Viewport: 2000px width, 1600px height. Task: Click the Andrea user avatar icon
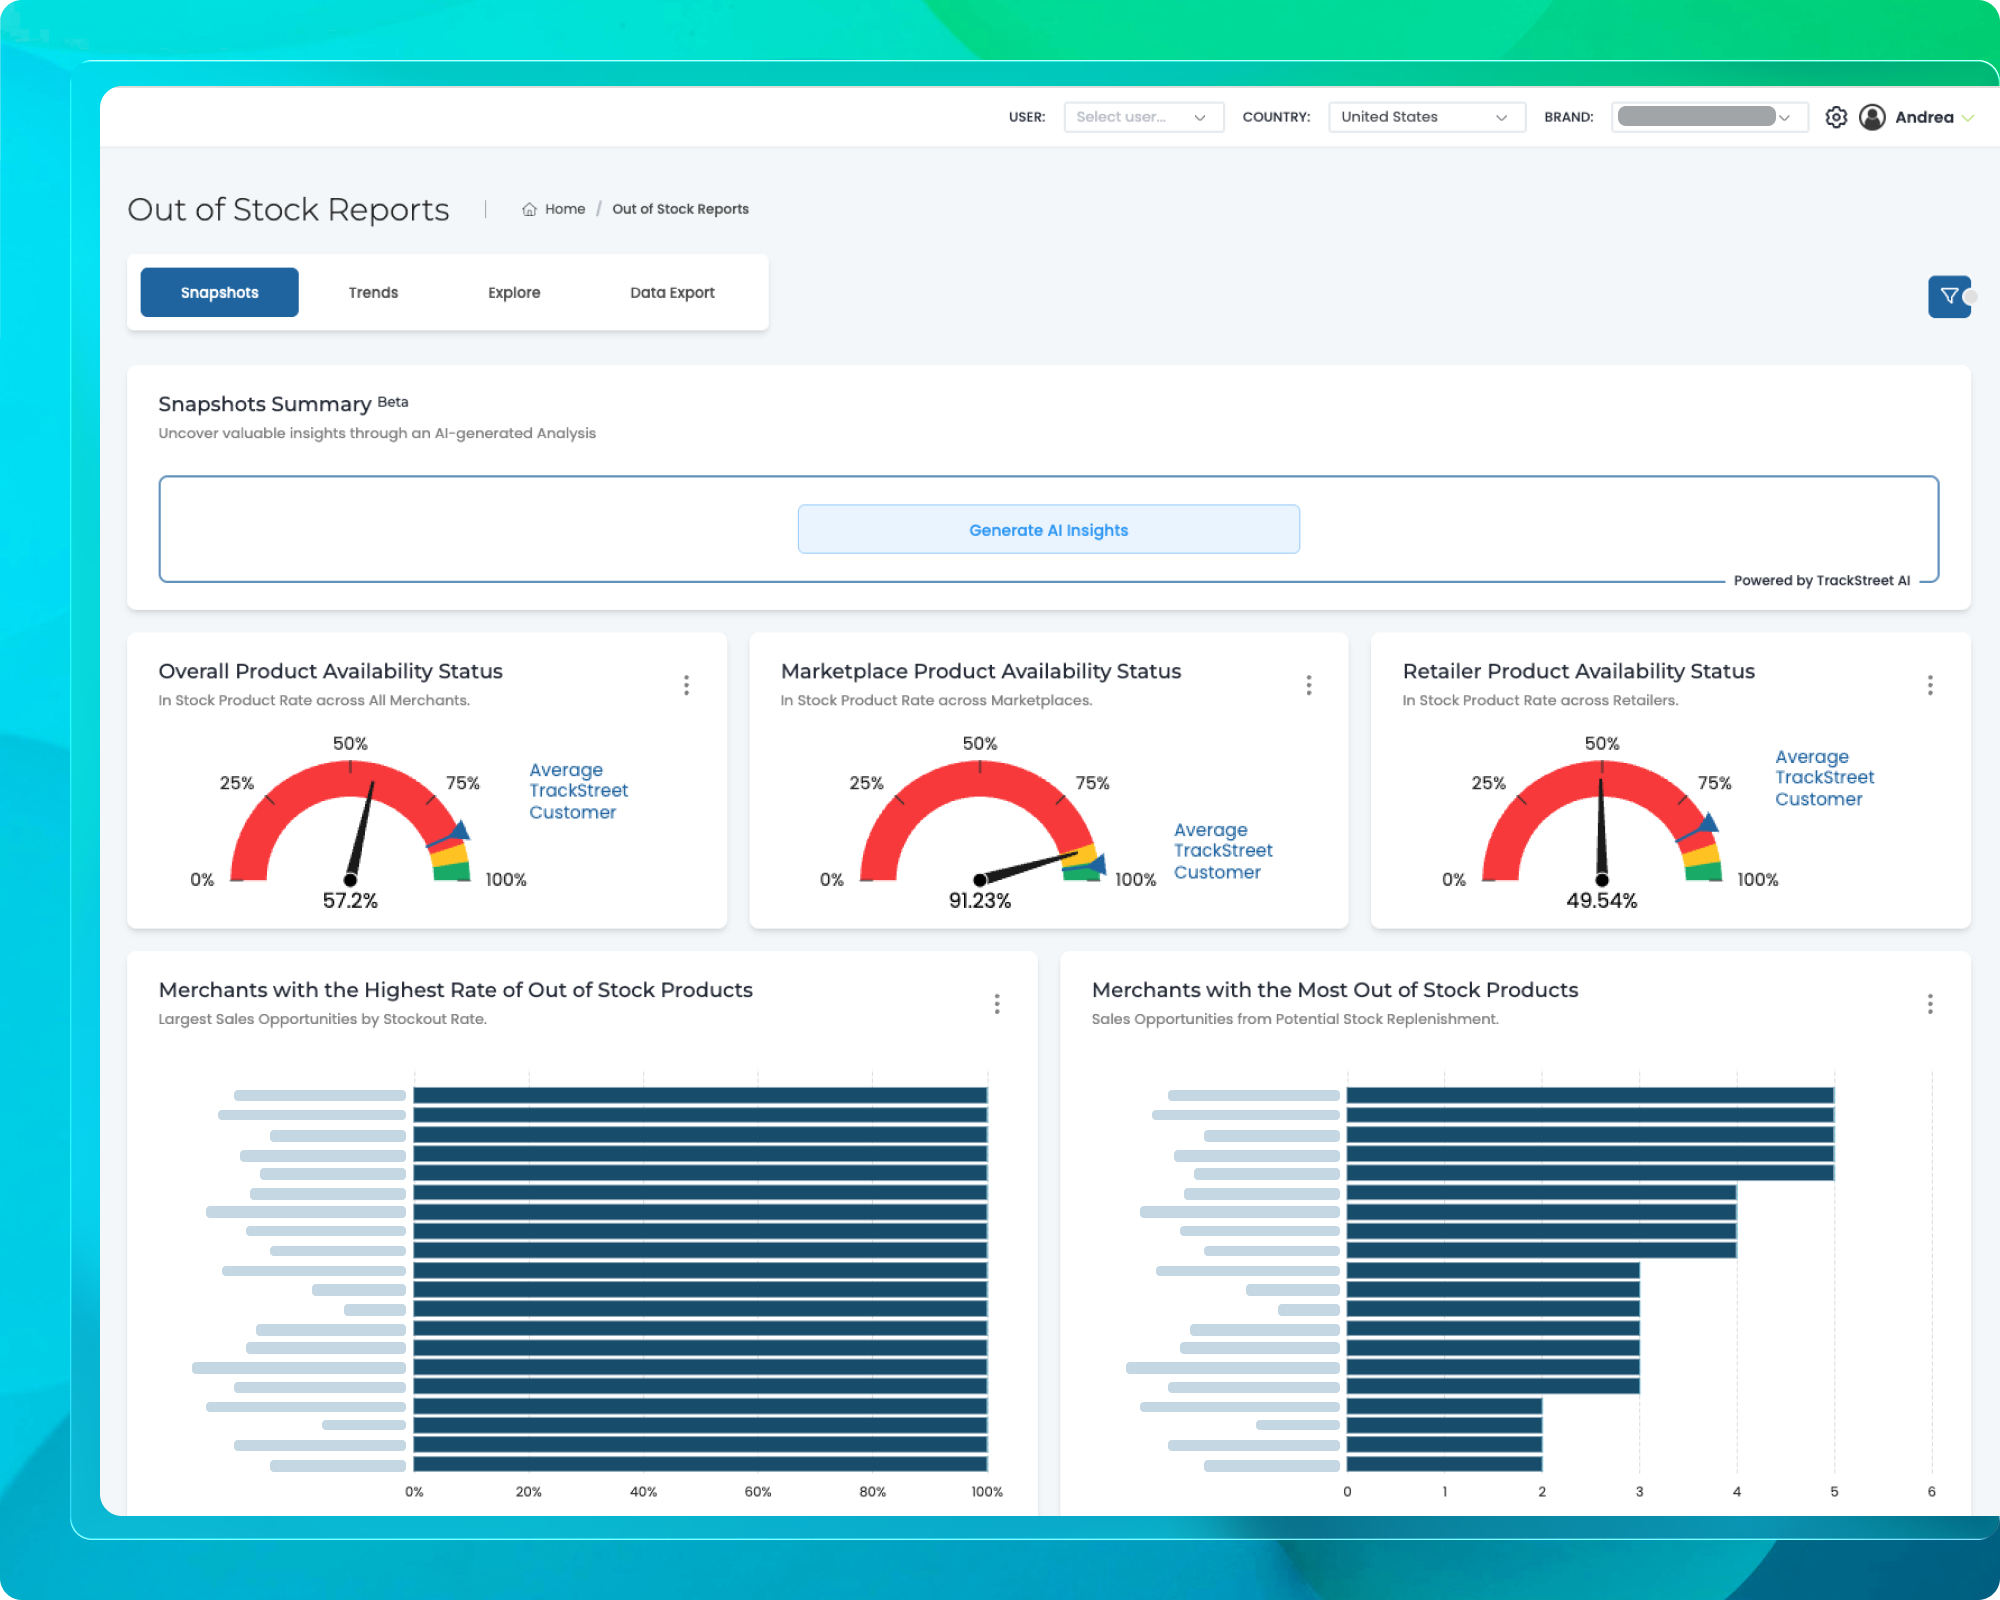(1872, 117)
